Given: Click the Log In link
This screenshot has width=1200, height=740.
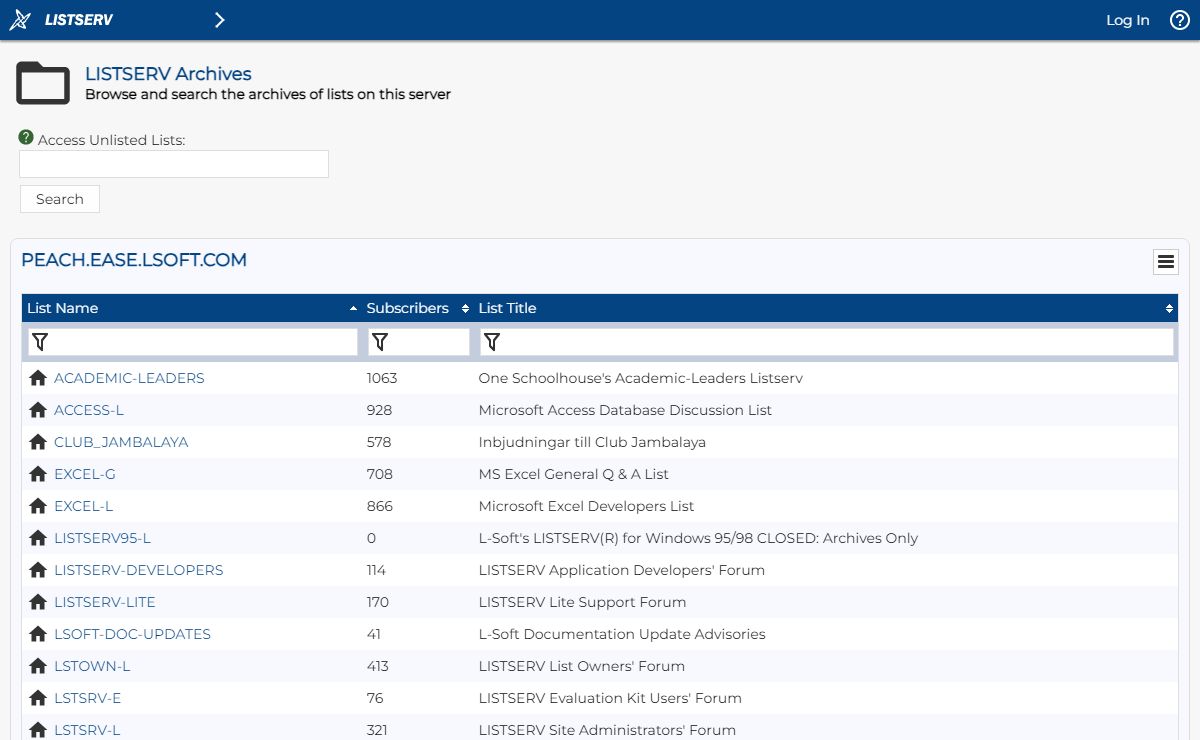Looking at the screenshot, I should click(x=1128, y=20).
